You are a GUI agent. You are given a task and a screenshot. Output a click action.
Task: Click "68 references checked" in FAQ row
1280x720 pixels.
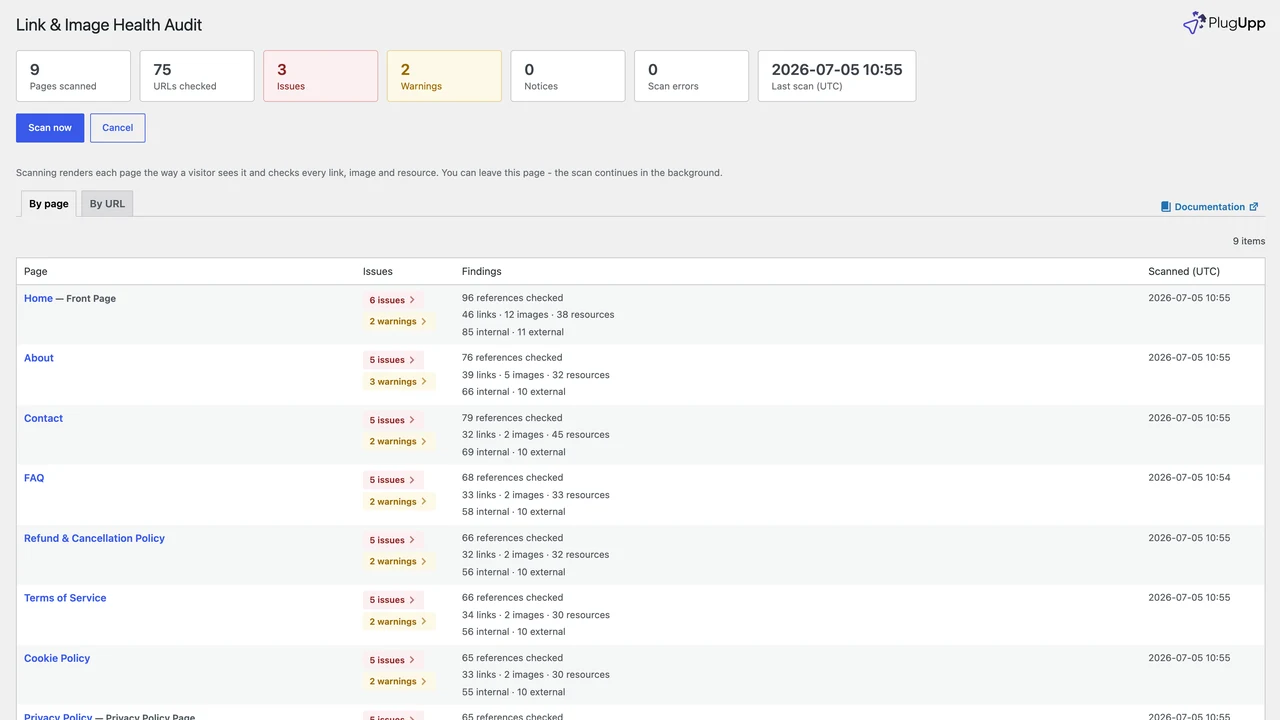click(x=512, y=478)
